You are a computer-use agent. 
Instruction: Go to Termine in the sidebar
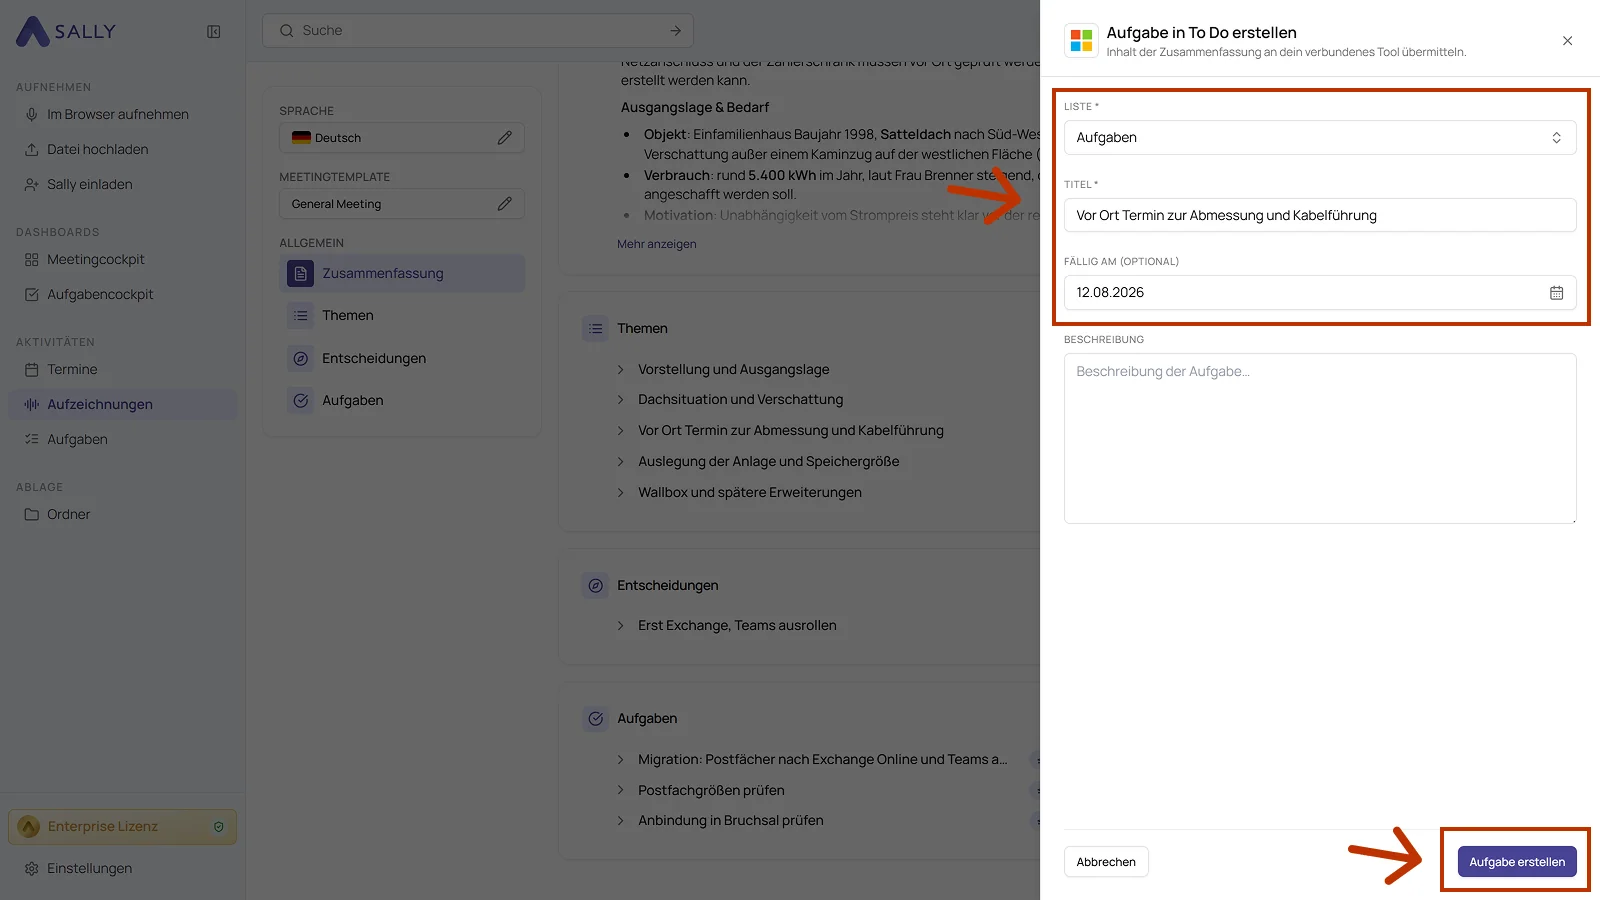(x=122, y=370)
